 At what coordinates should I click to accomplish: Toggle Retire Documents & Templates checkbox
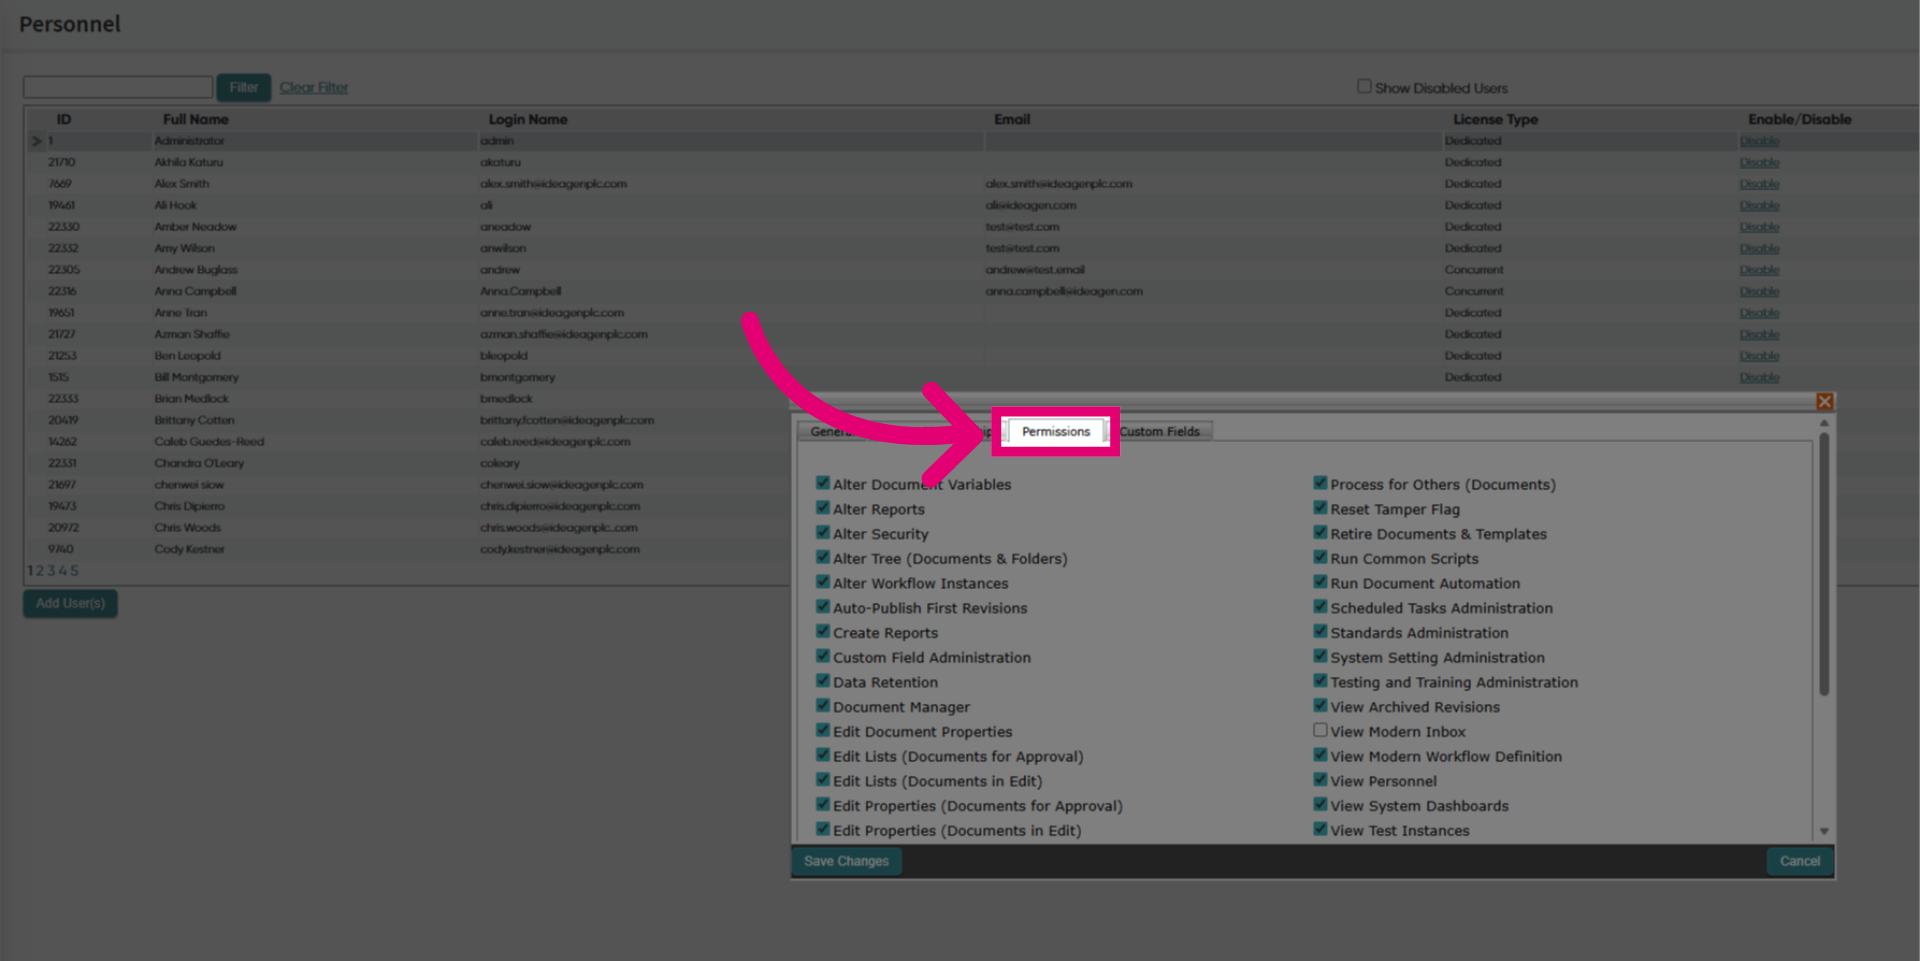pos(1320,532)
